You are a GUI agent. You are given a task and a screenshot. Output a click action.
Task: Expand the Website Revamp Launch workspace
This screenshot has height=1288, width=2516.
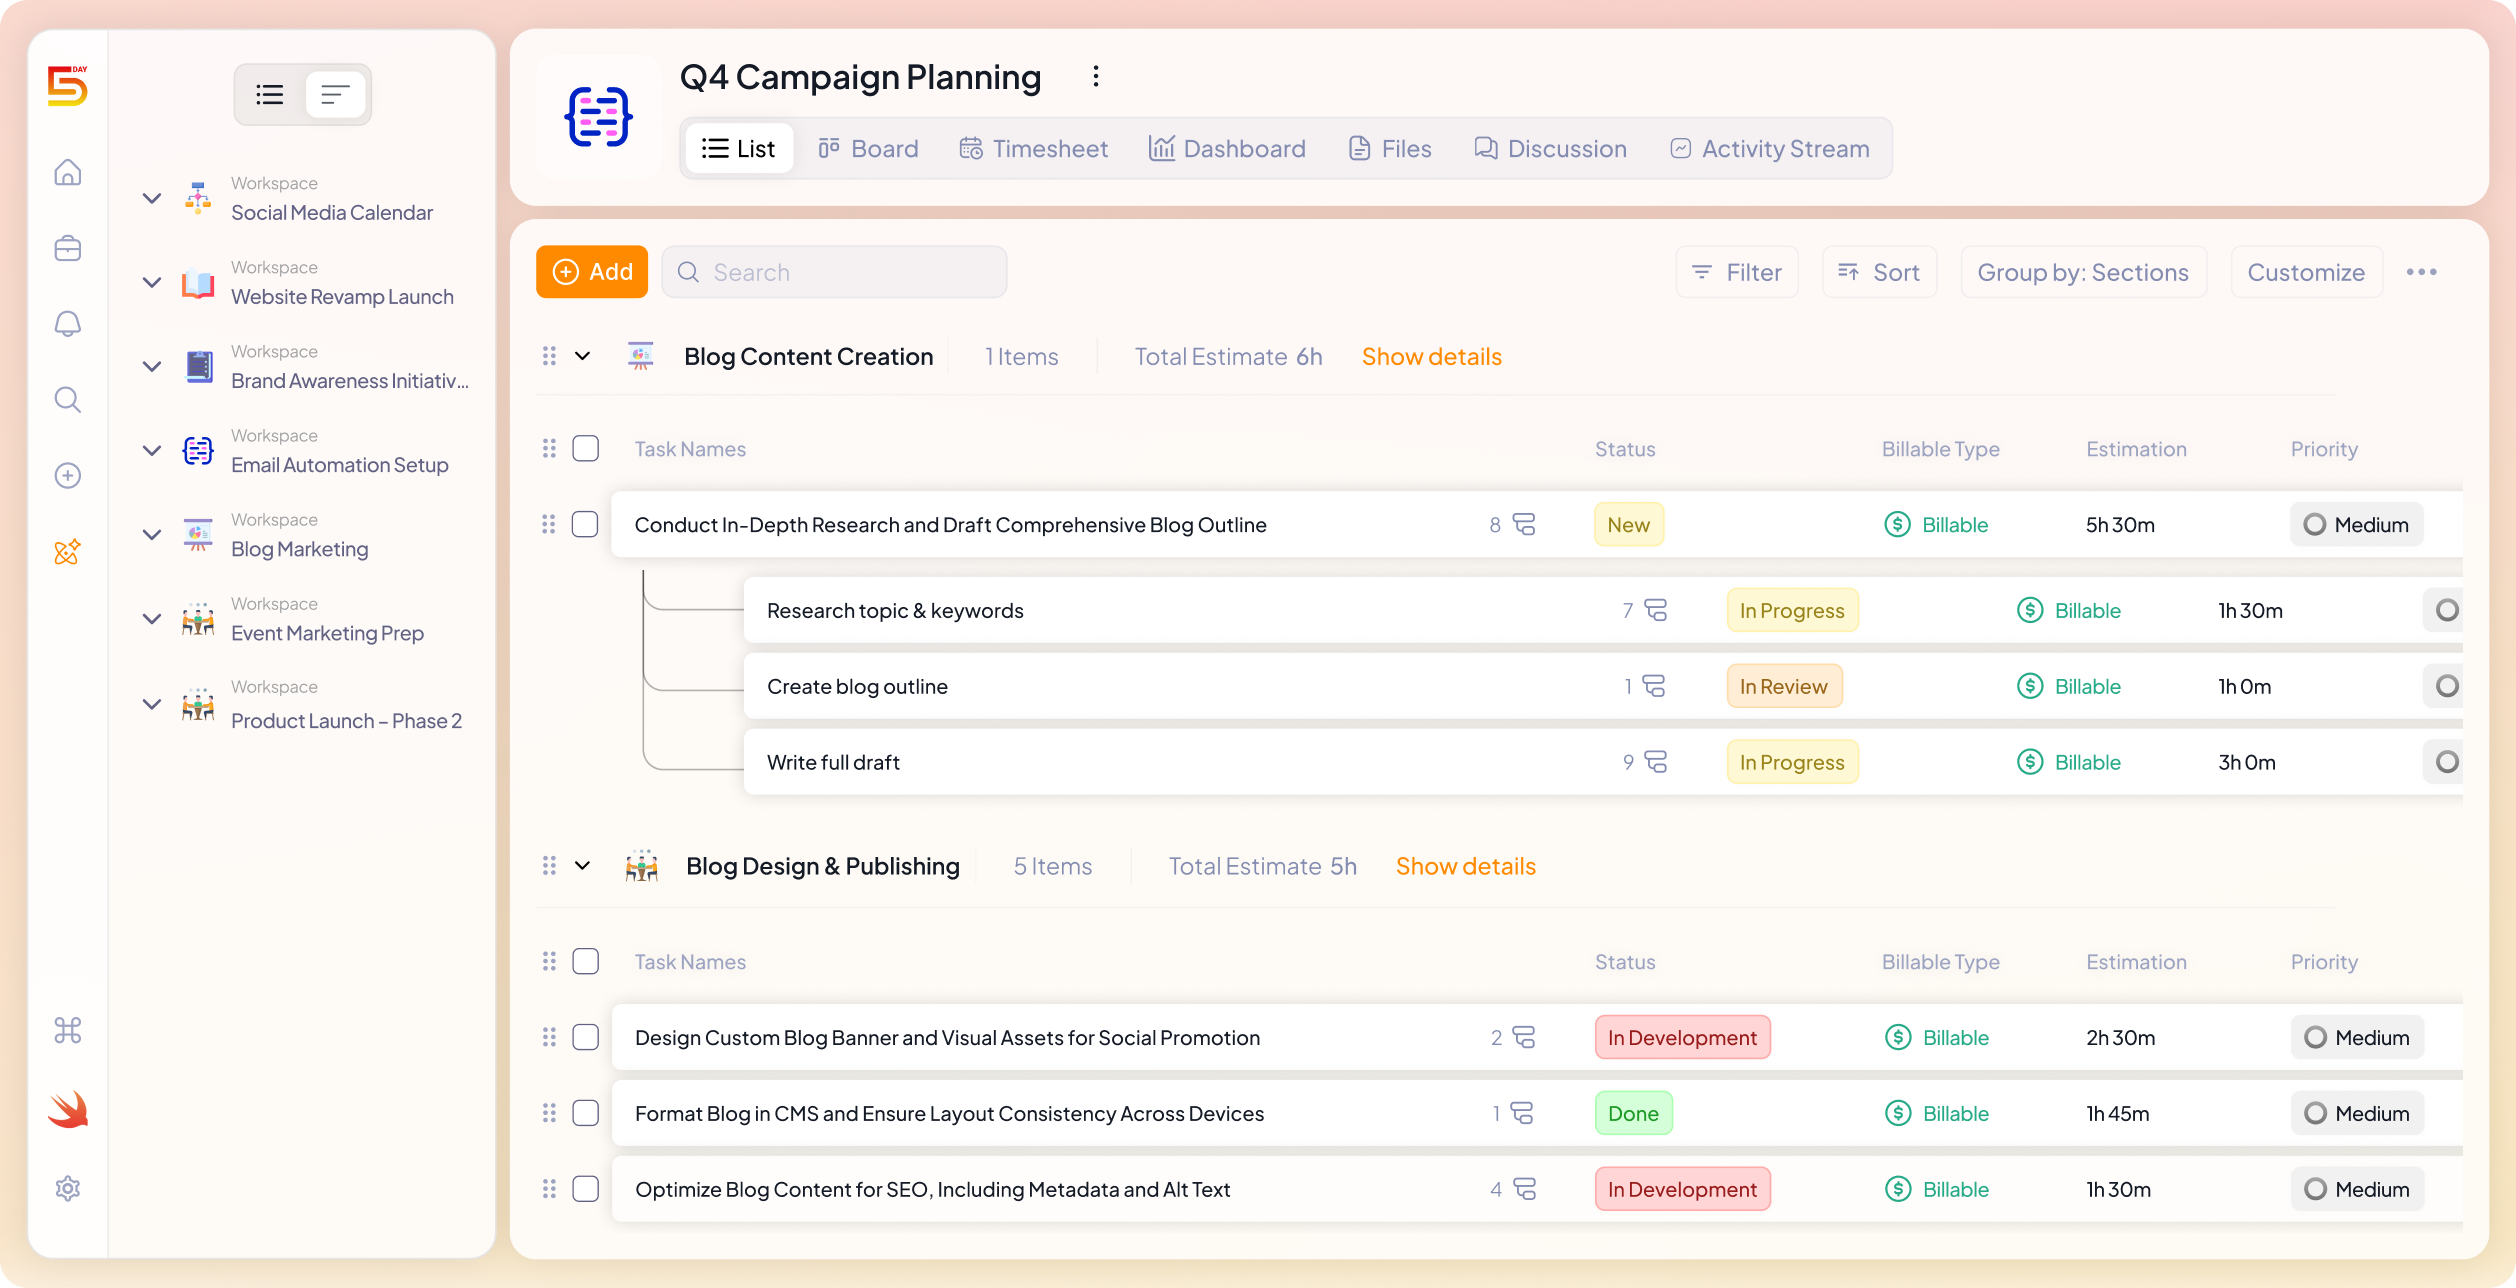[152, 282]
